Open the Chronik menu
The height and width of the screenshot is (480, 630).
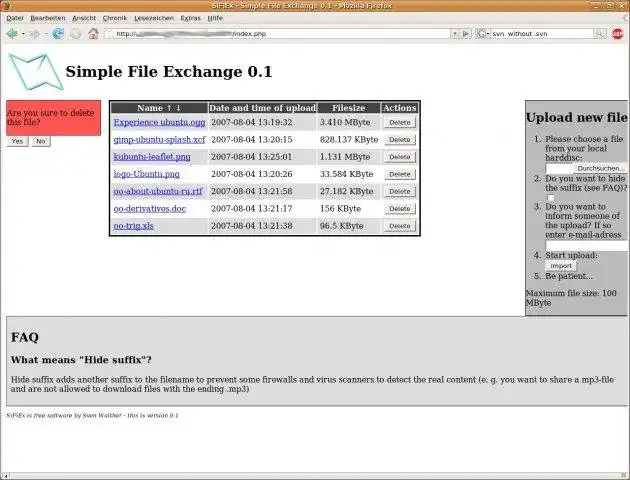pyautogui.click(x=115, y=18)
